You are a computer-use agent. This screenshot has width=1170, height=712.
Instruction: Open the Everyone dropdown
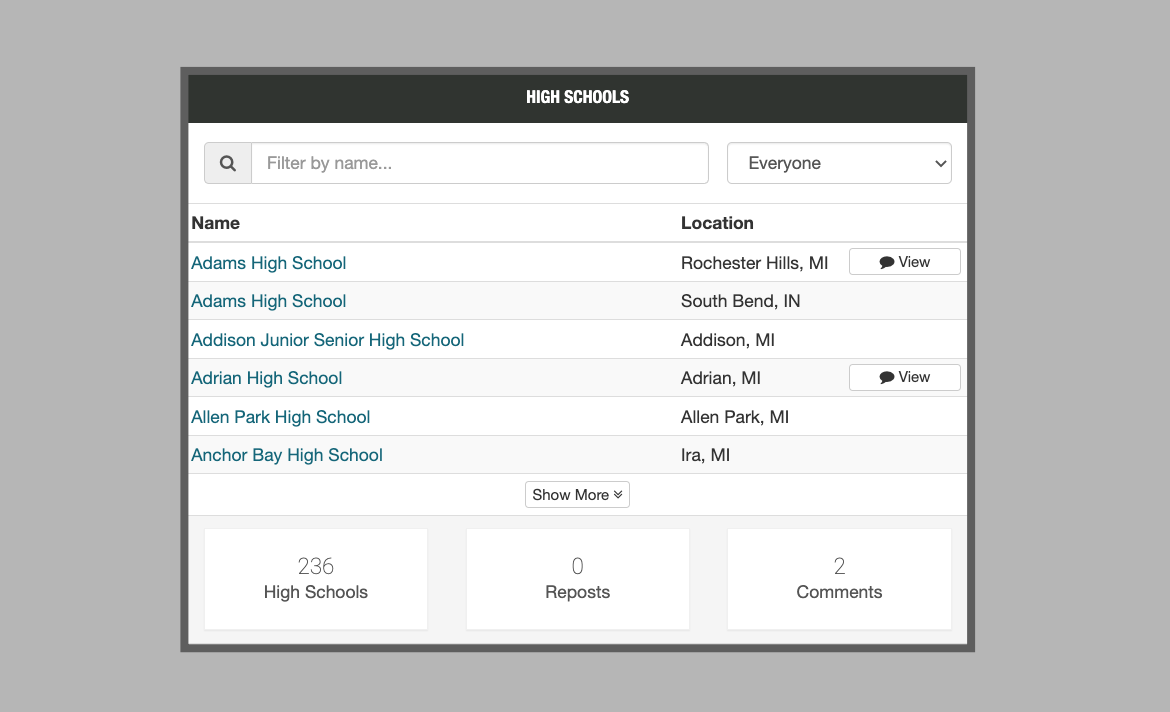pyautogui.click(x=838, y=163)
